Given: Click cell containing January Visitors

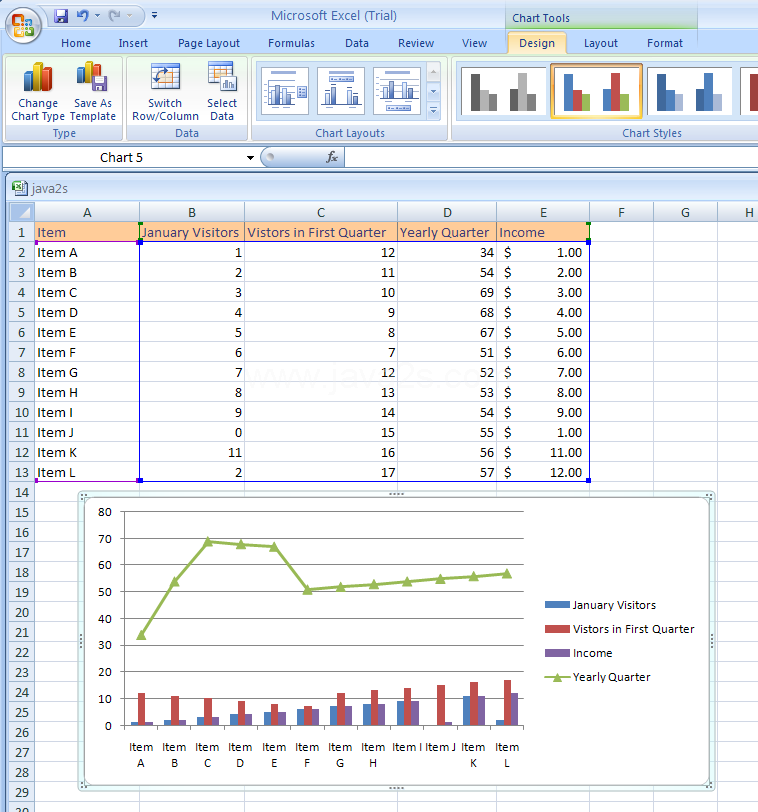Looking at the screenshot, I should [x=192, y=233].
